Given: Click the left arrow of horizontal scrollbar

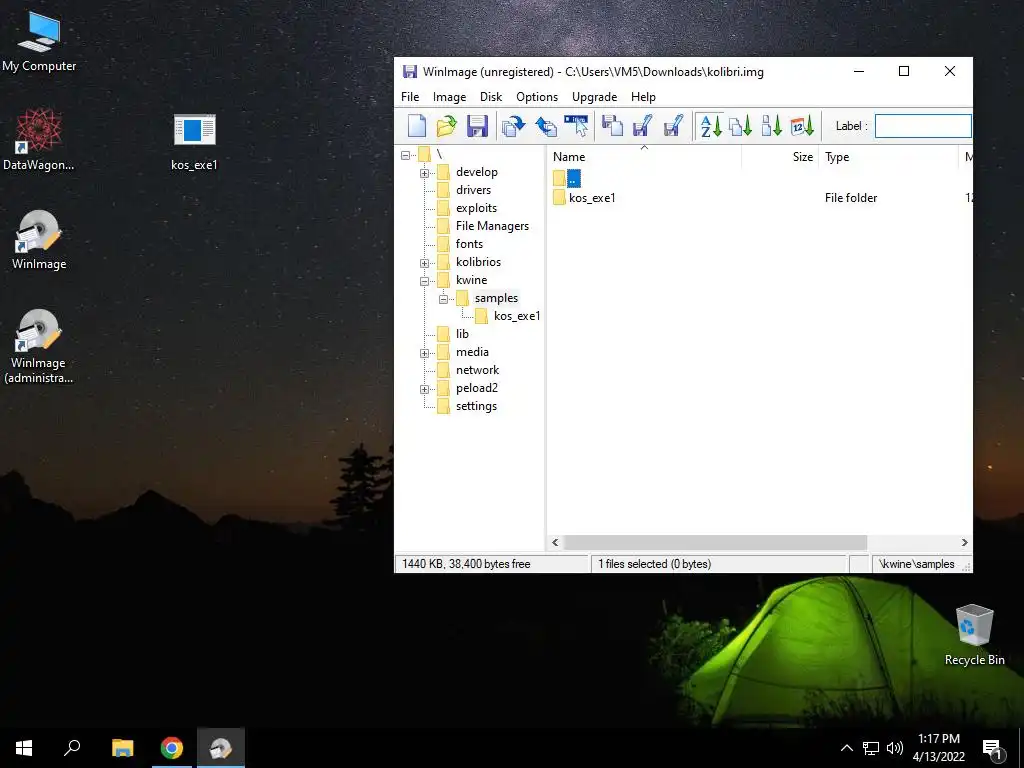Looking at the screenshot, I should tap(555, 543).
